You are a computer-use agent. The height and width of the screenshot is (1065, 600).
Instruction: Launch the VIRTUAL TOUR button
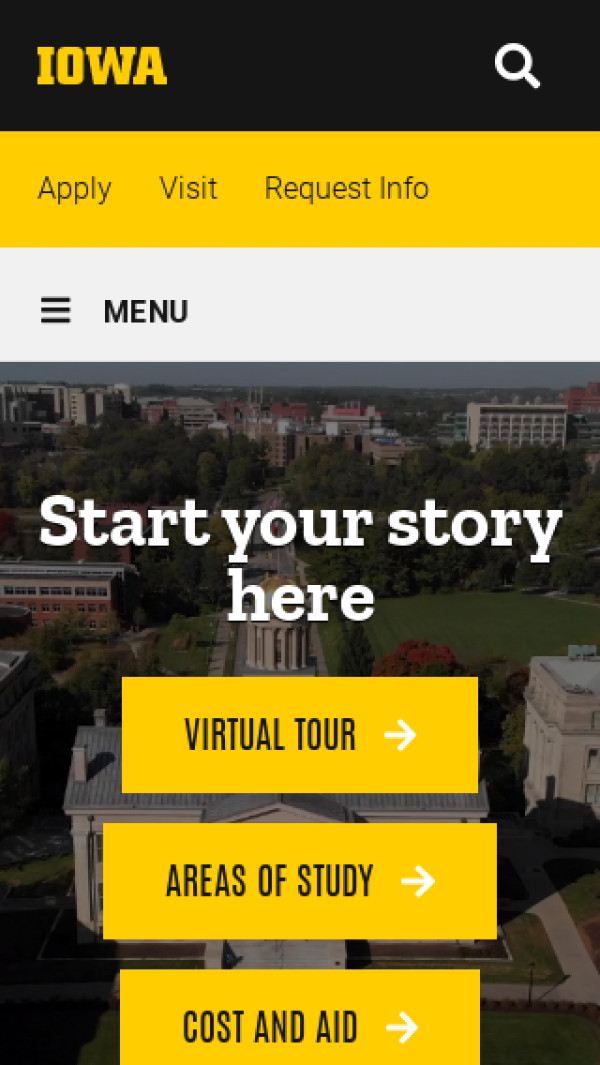[300, 735]
